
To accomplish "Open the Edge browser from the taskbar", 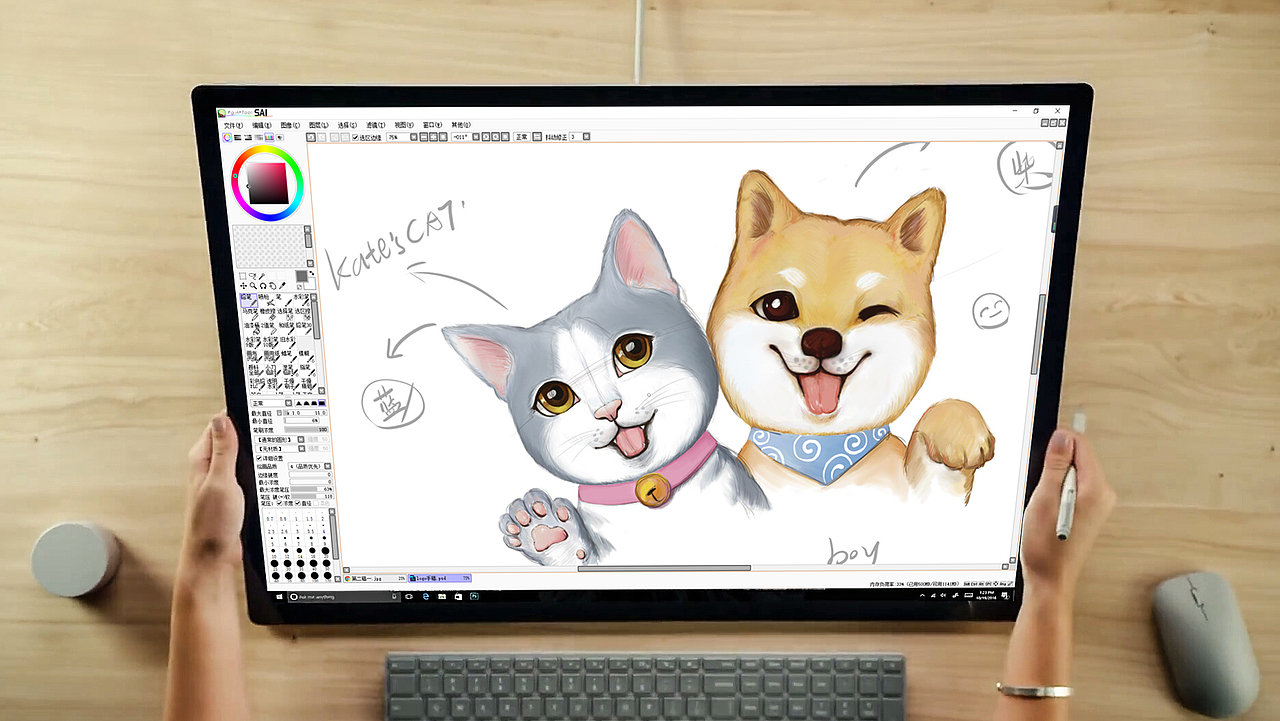I will pos(427,596).
